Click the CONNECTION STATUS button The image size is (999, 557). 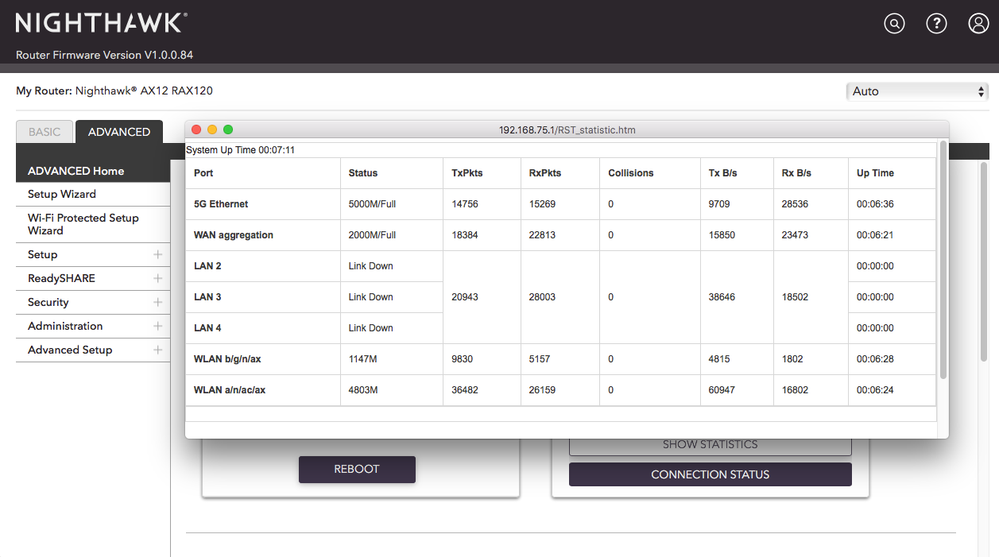710,475
